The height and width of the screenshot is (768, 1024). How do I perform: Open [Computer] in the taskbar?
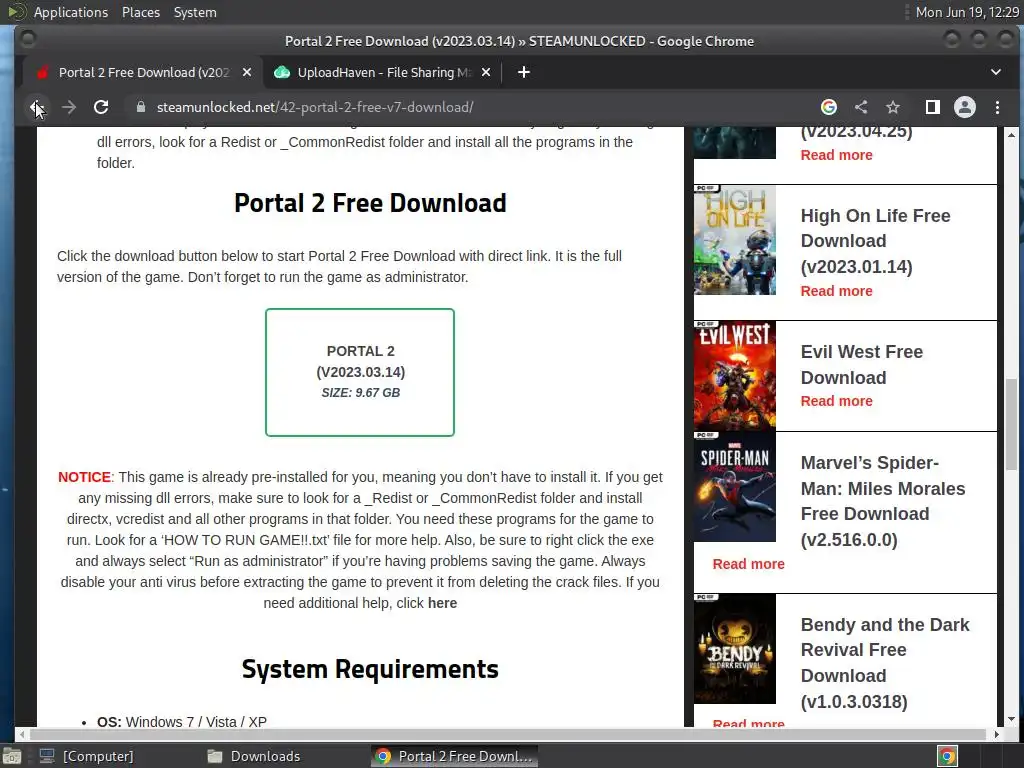point(86,756)
